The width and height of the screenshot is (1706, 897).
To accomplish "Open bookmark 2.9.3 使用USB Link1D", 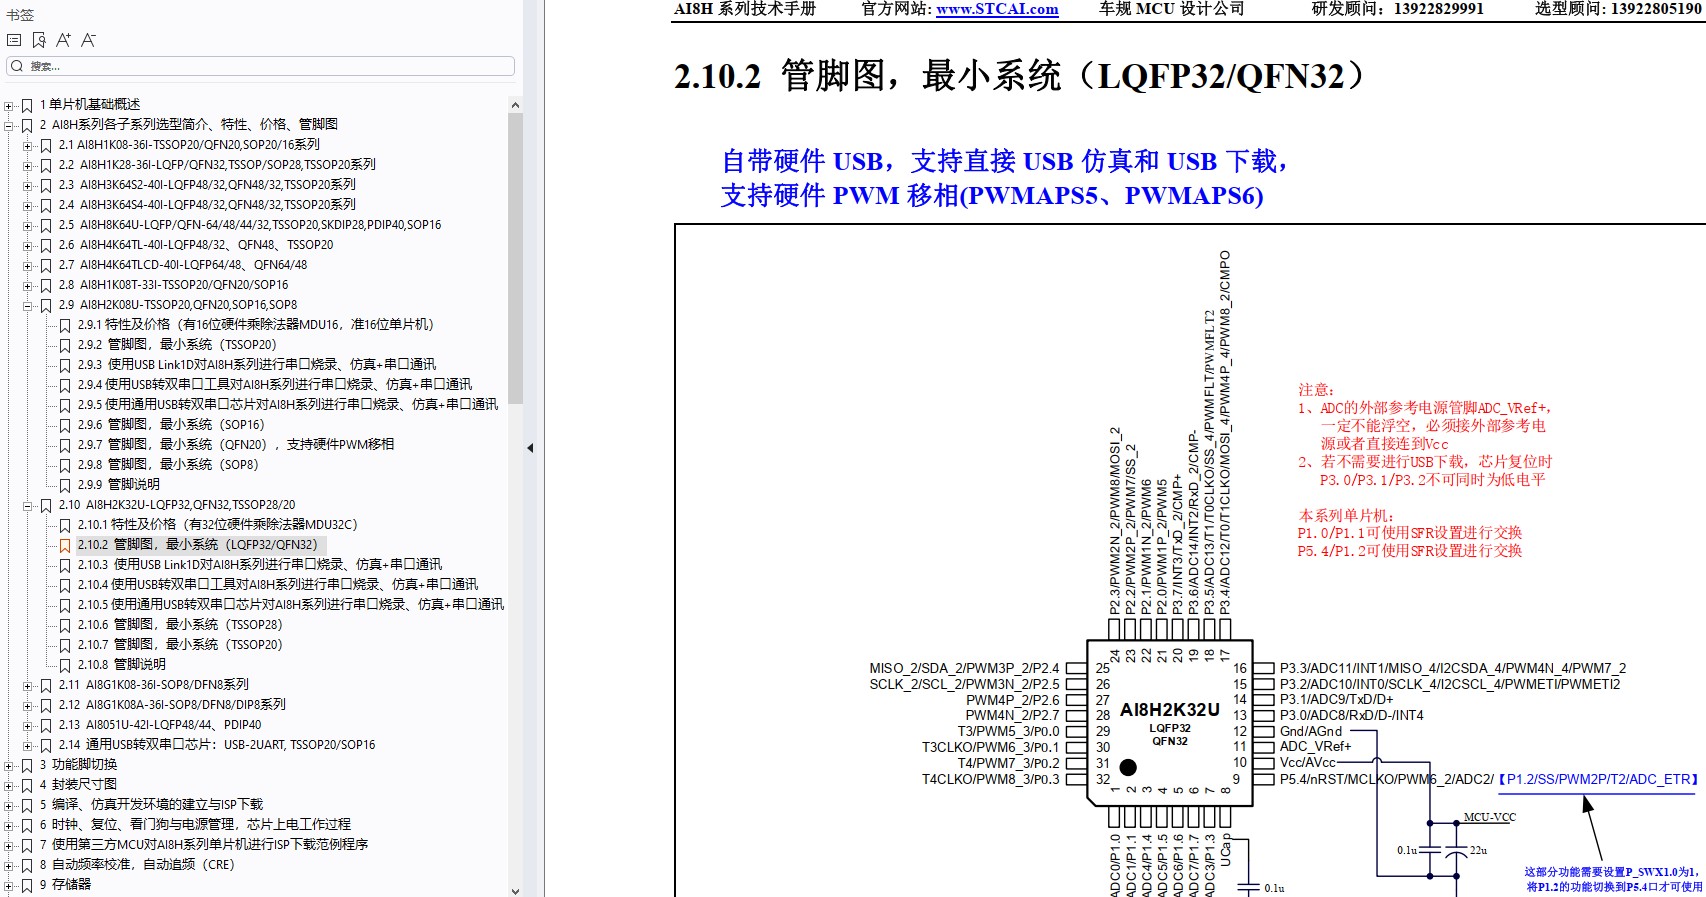I will [x=257, y=365].
